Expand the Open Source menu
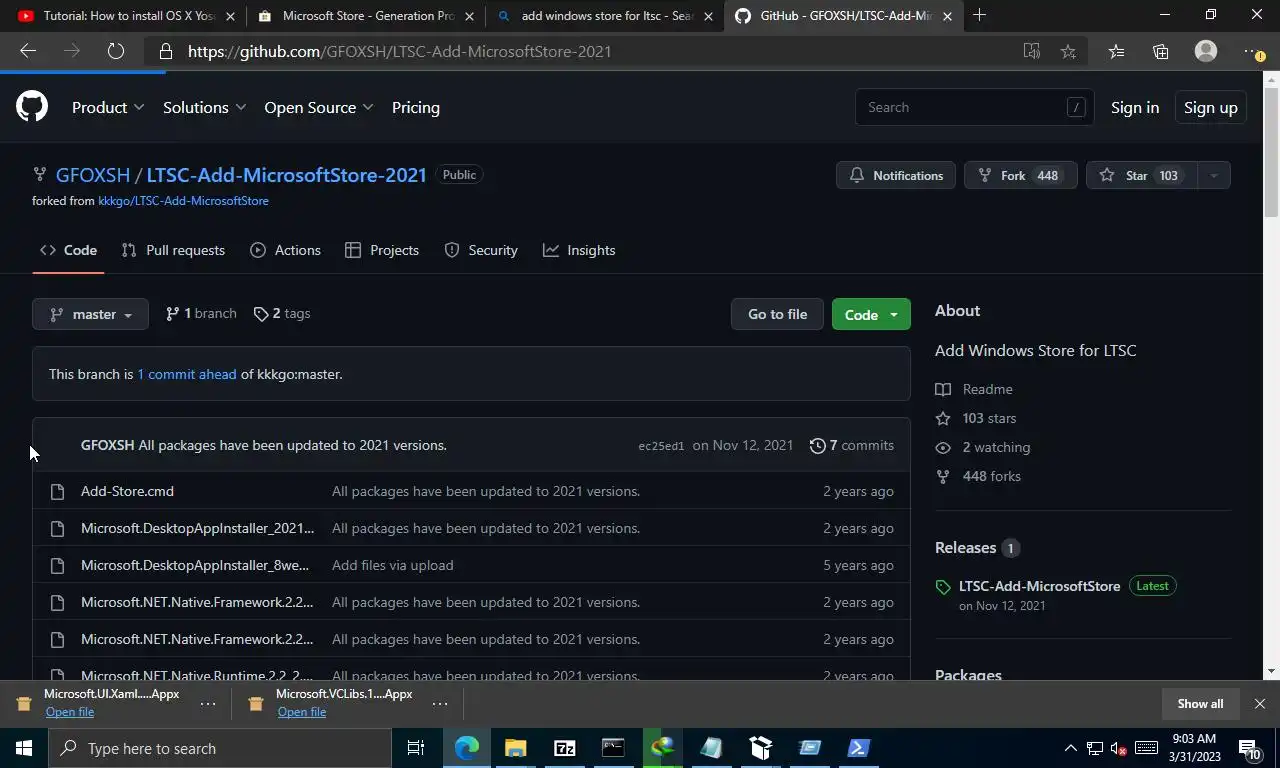The height and width of the screenshot is (768, 1280). pos(319,107)
